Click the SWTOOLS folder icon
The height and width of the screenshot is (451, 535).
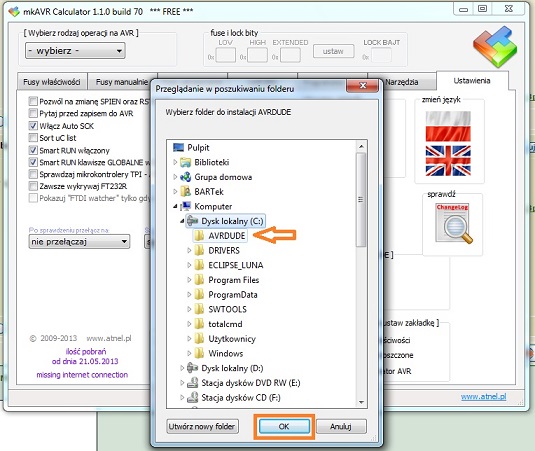click(x=199, y=309)
